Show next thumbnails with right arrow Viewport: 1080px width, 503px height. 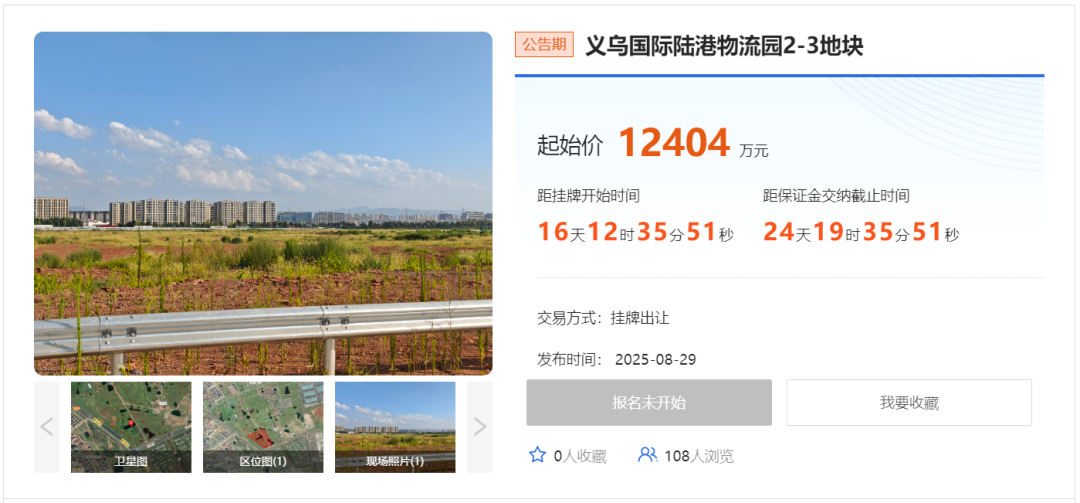click(479, 427)
